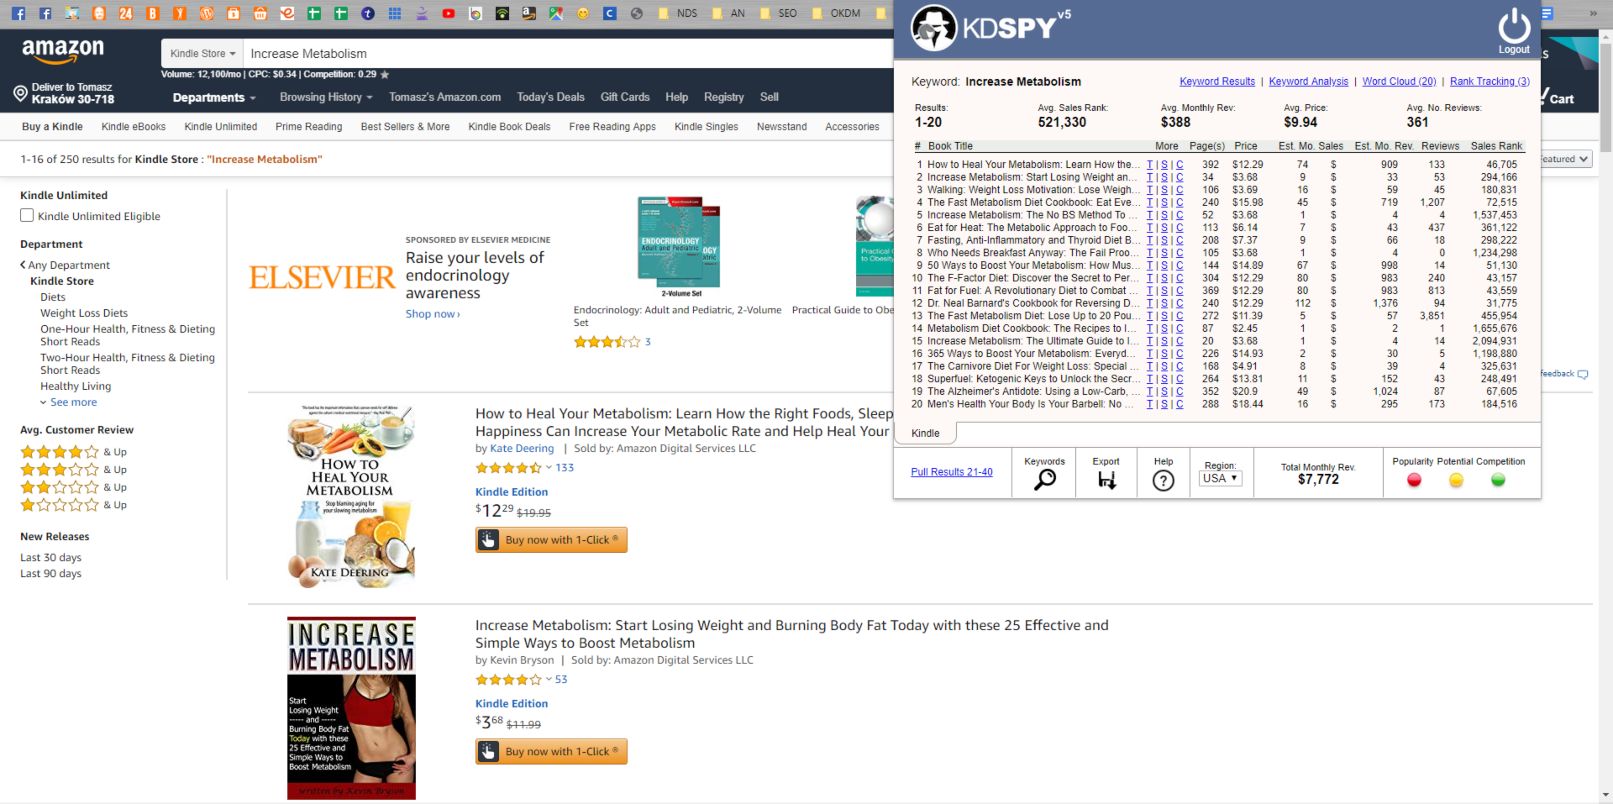Click the KDSPY Logout power icon
This screenshot has height=804, width=1613.
1513,25
